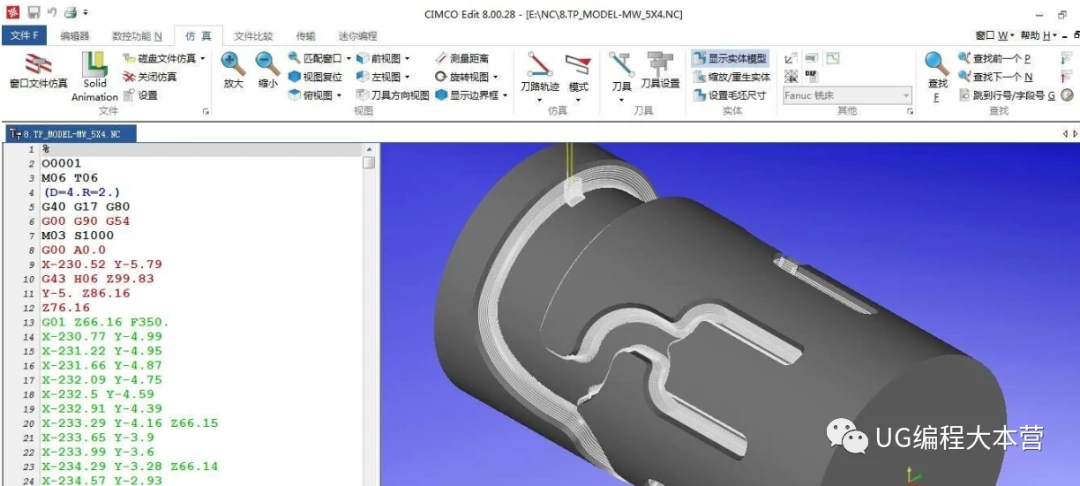Click code line "M03 S1000"
The height and width of the screenshot is (486, 1080).
tap(78, 235)
